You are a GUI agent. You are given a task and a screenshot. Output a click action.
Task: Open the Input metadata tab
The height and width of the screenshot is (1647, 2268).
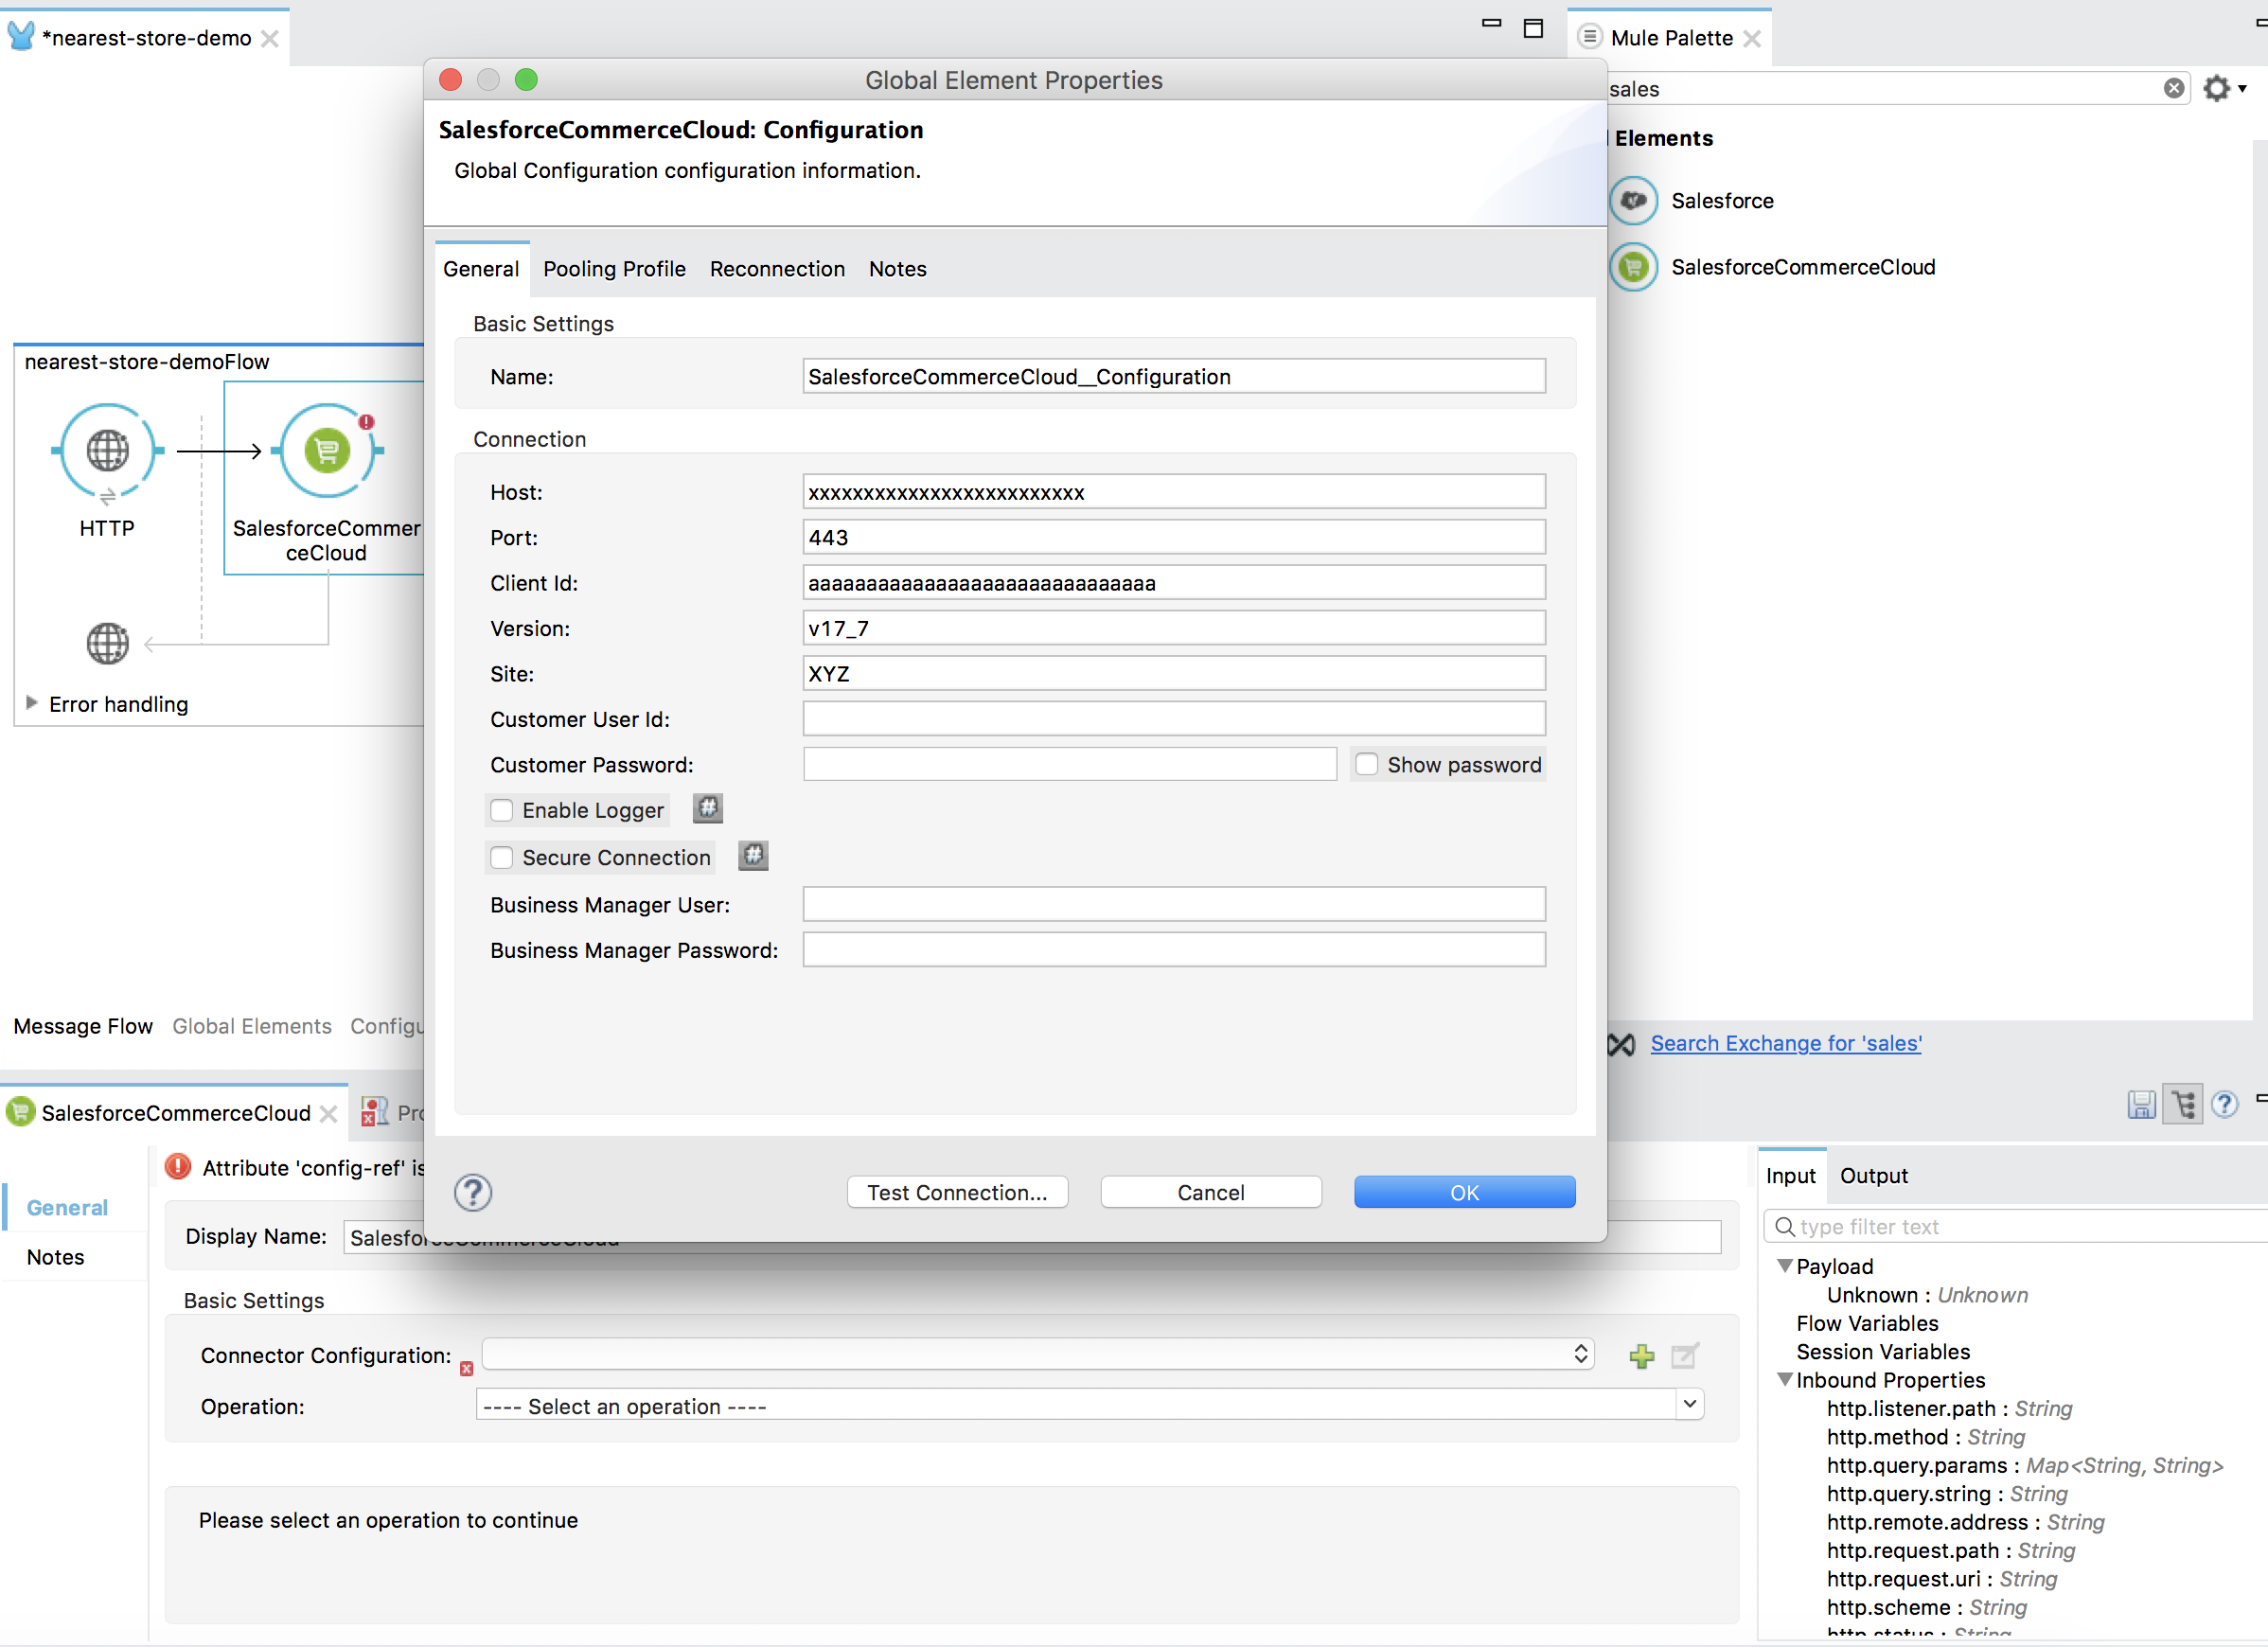pos(1790,1176)
